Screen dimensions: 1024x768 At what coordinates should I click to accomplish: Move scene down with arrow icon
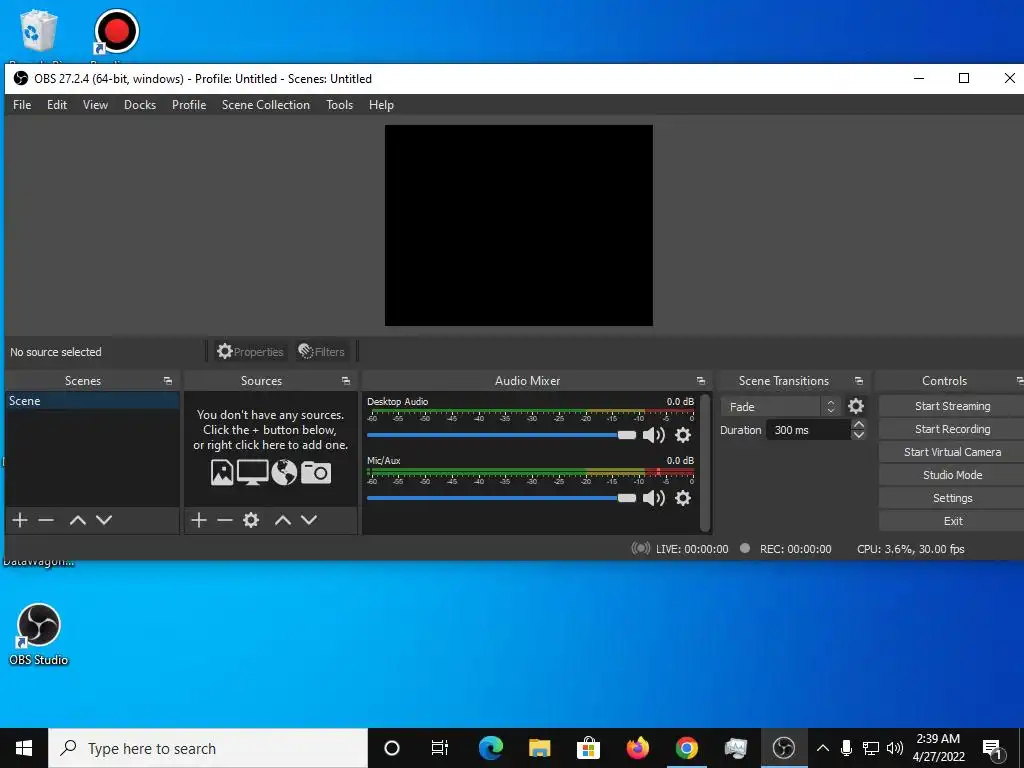(104, 520)
